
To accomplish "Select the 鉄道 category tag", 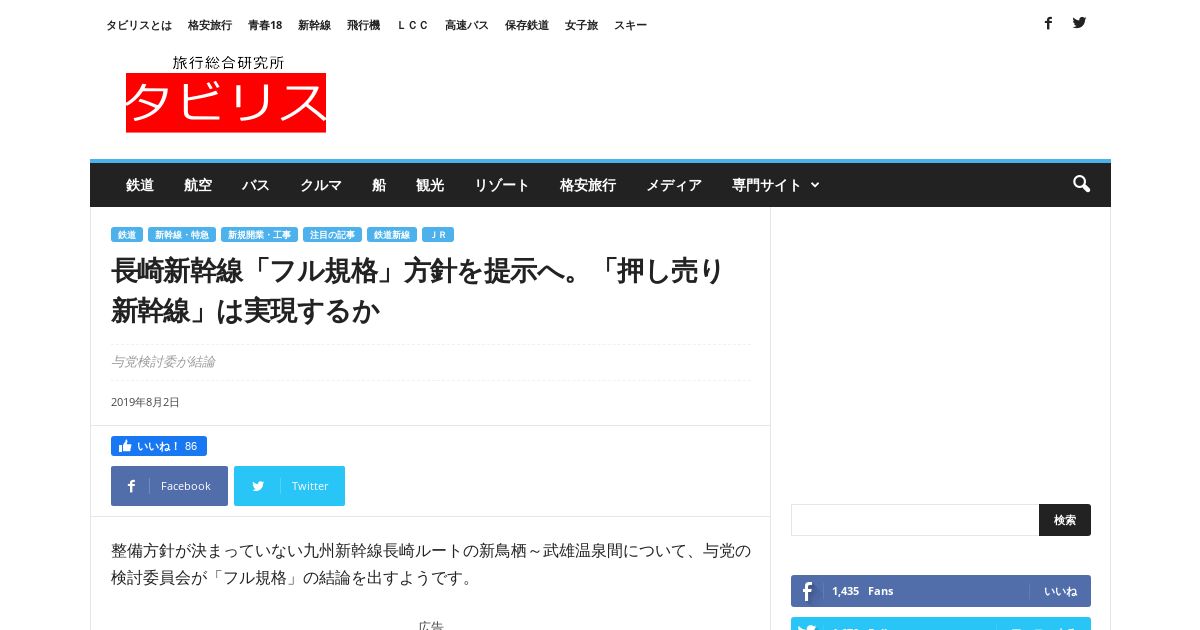I will point(127,235).
